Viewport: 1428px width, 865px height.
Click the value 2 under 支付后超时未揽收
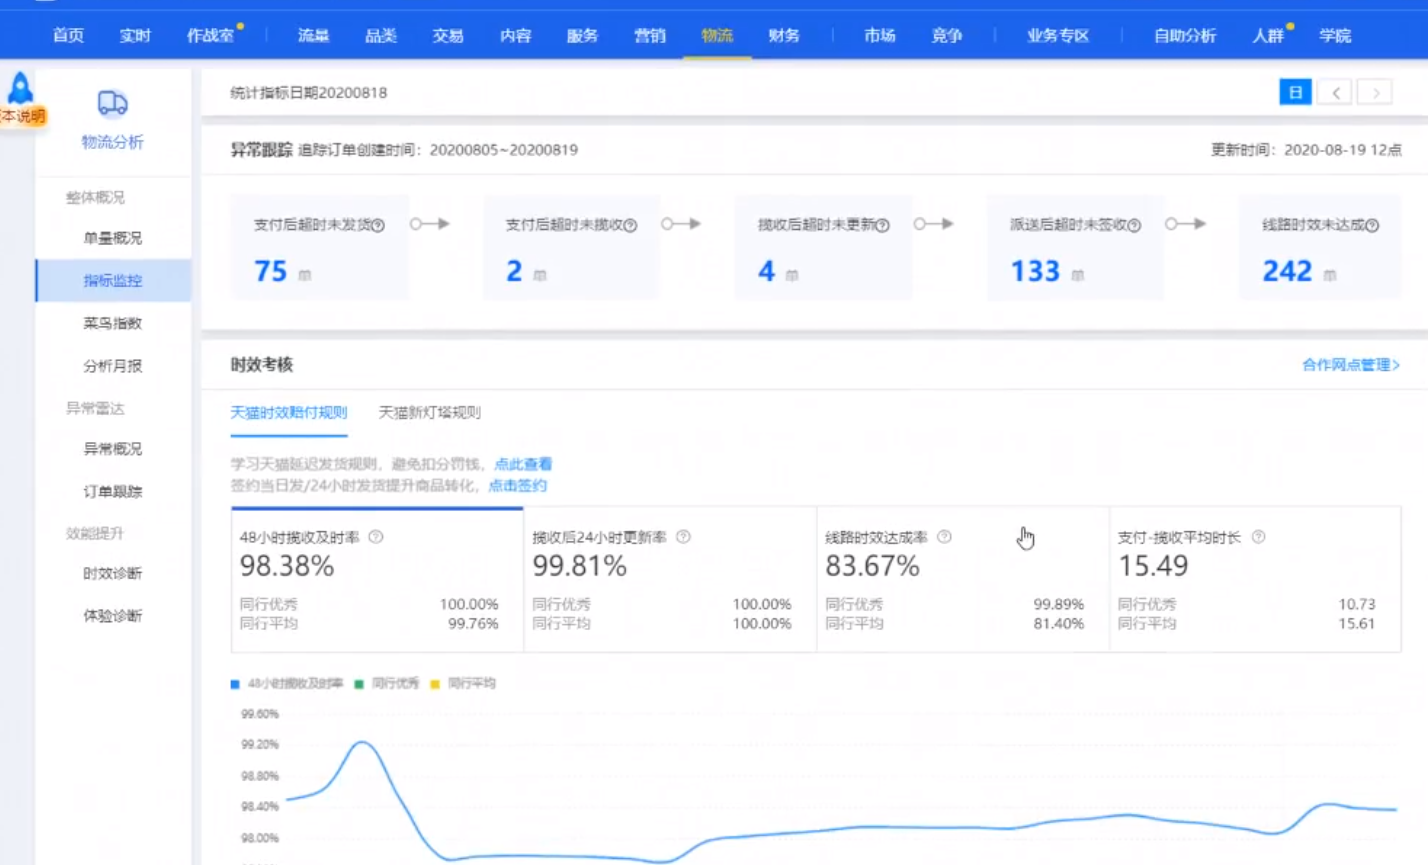tap(514, 271)
